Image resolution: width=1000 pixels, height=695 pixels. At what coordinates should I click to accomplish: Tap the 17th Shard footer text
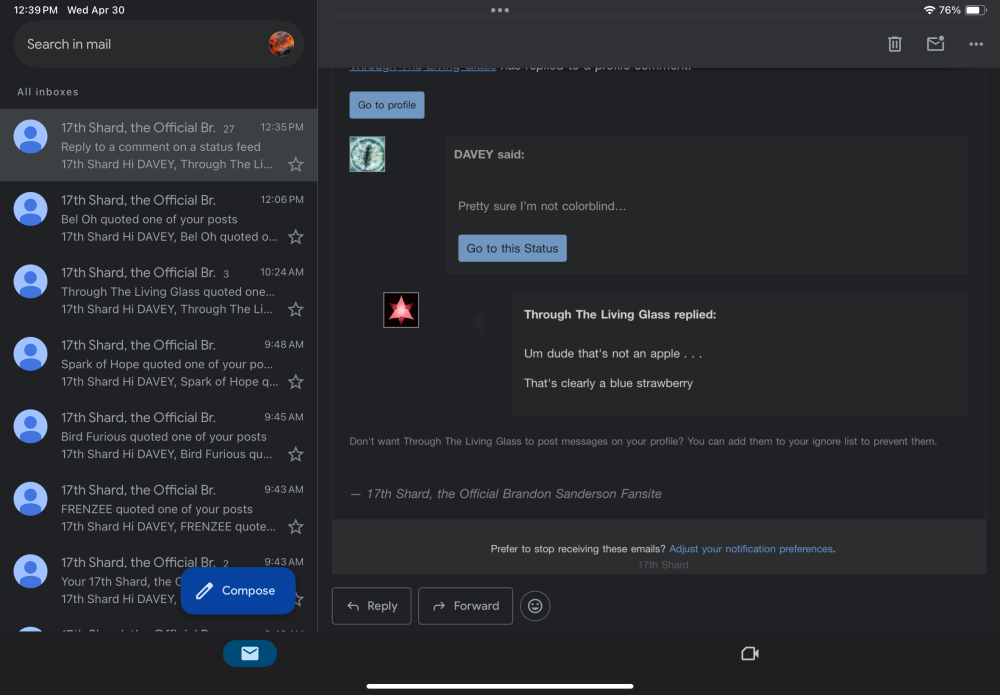tap(663, 565)
